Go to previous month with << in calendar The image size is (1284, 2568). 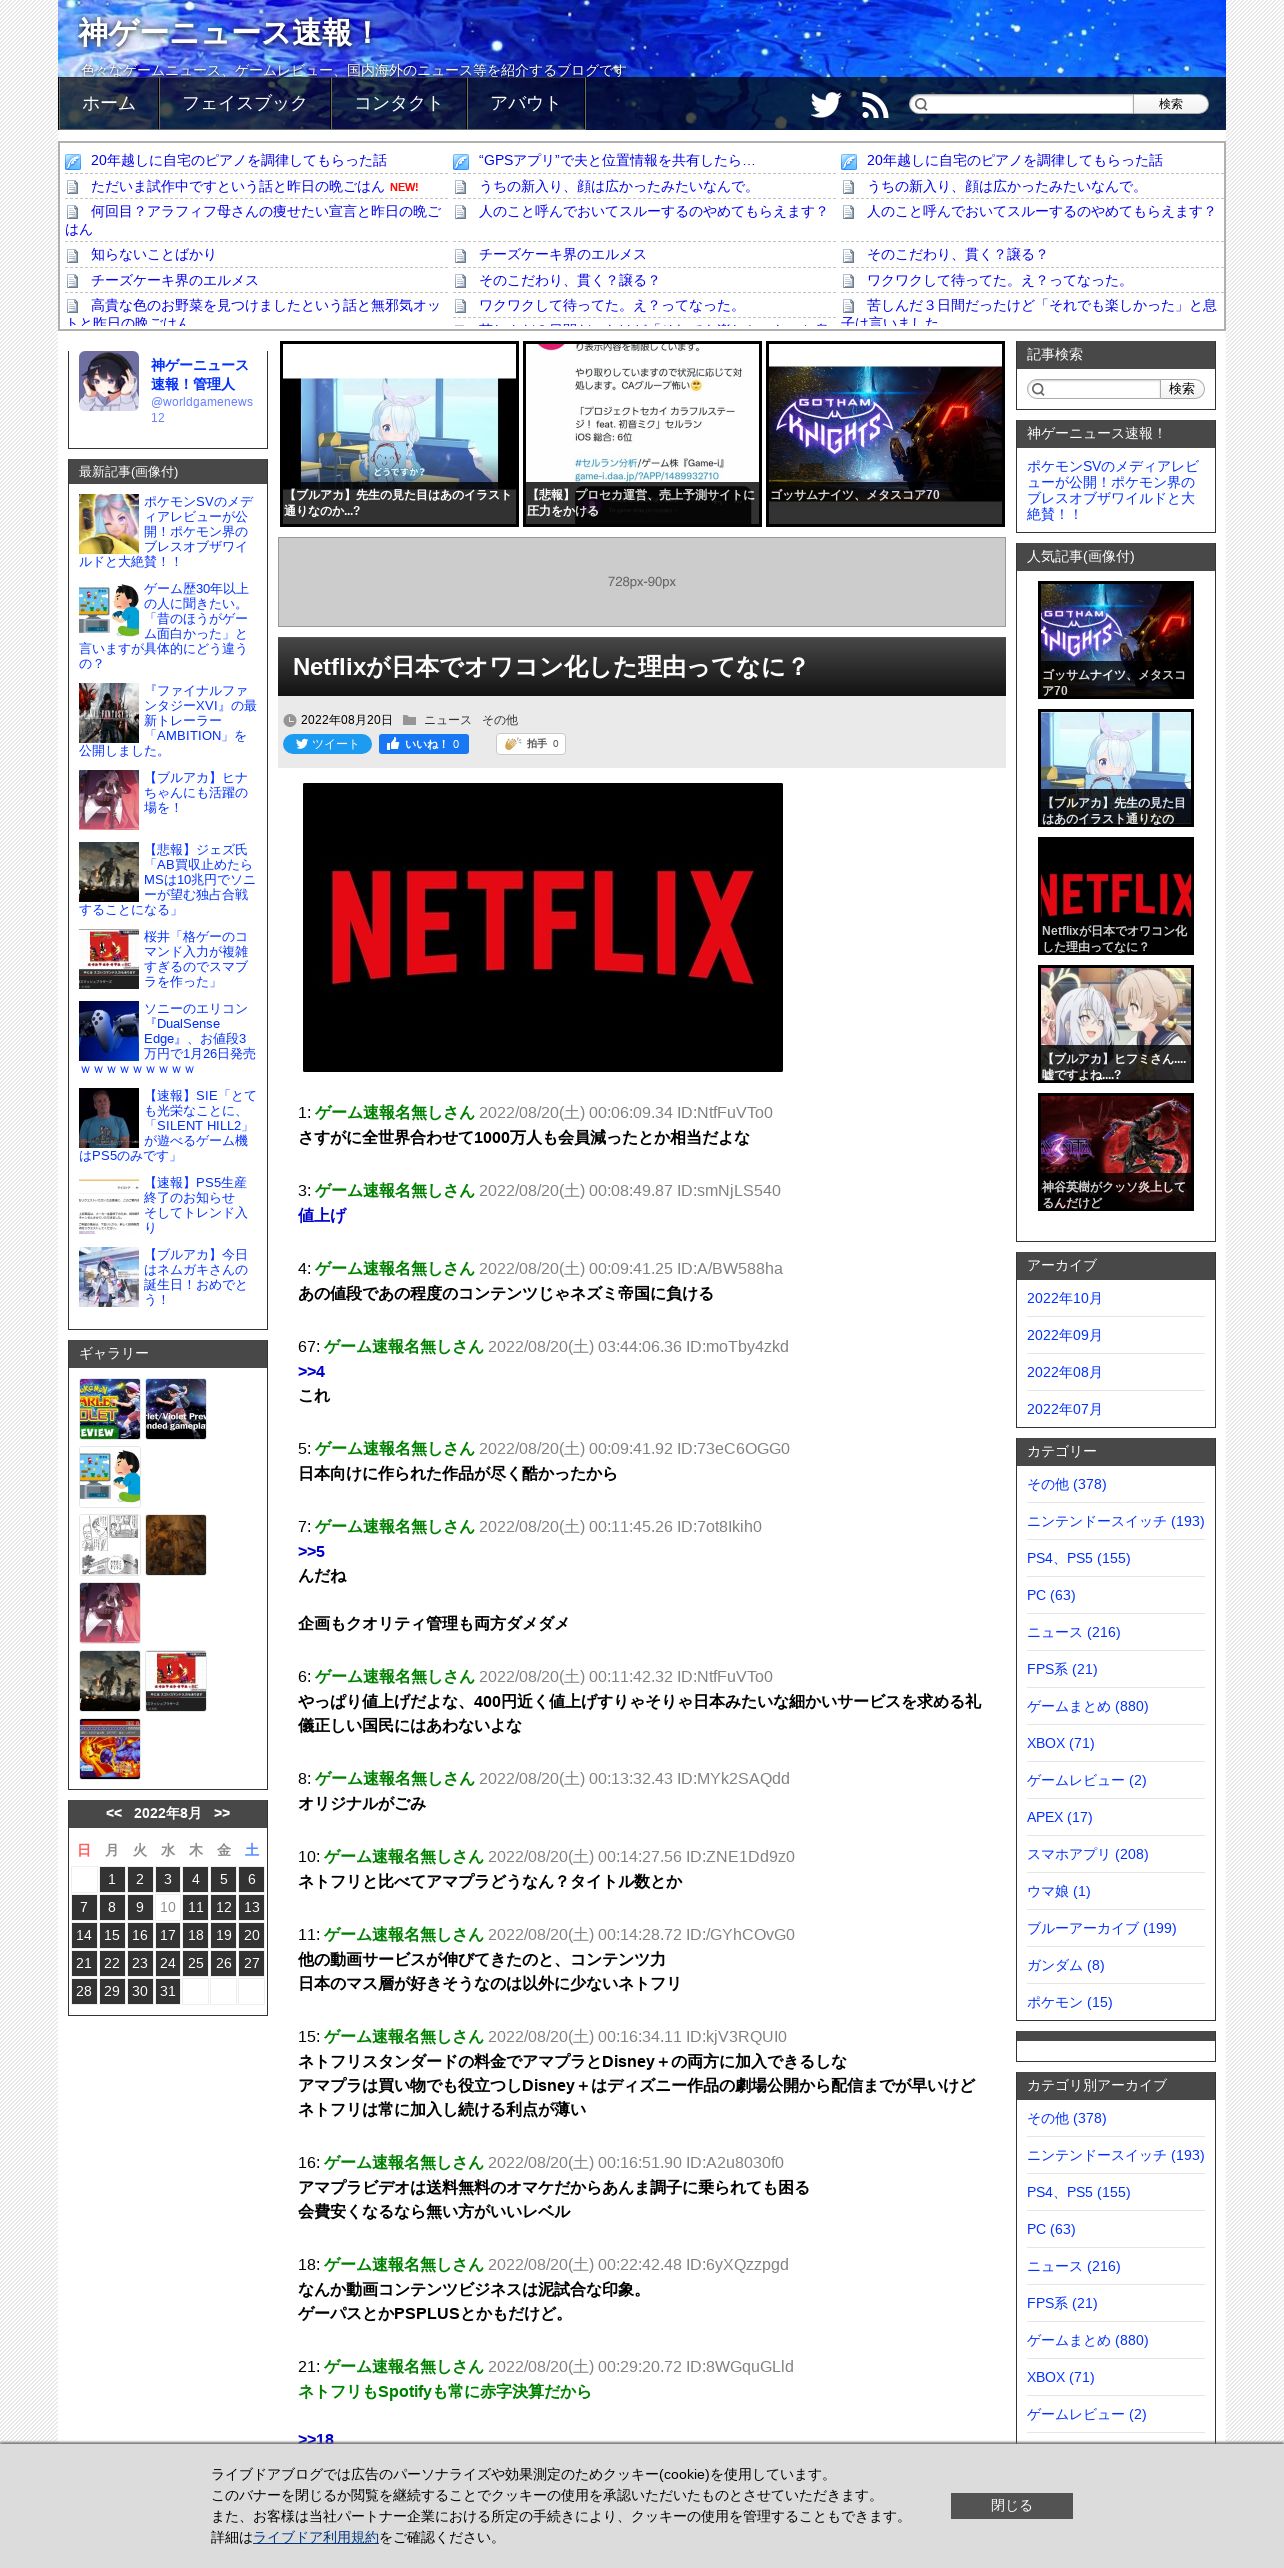pyautogui.click(x=114, y=1813)
